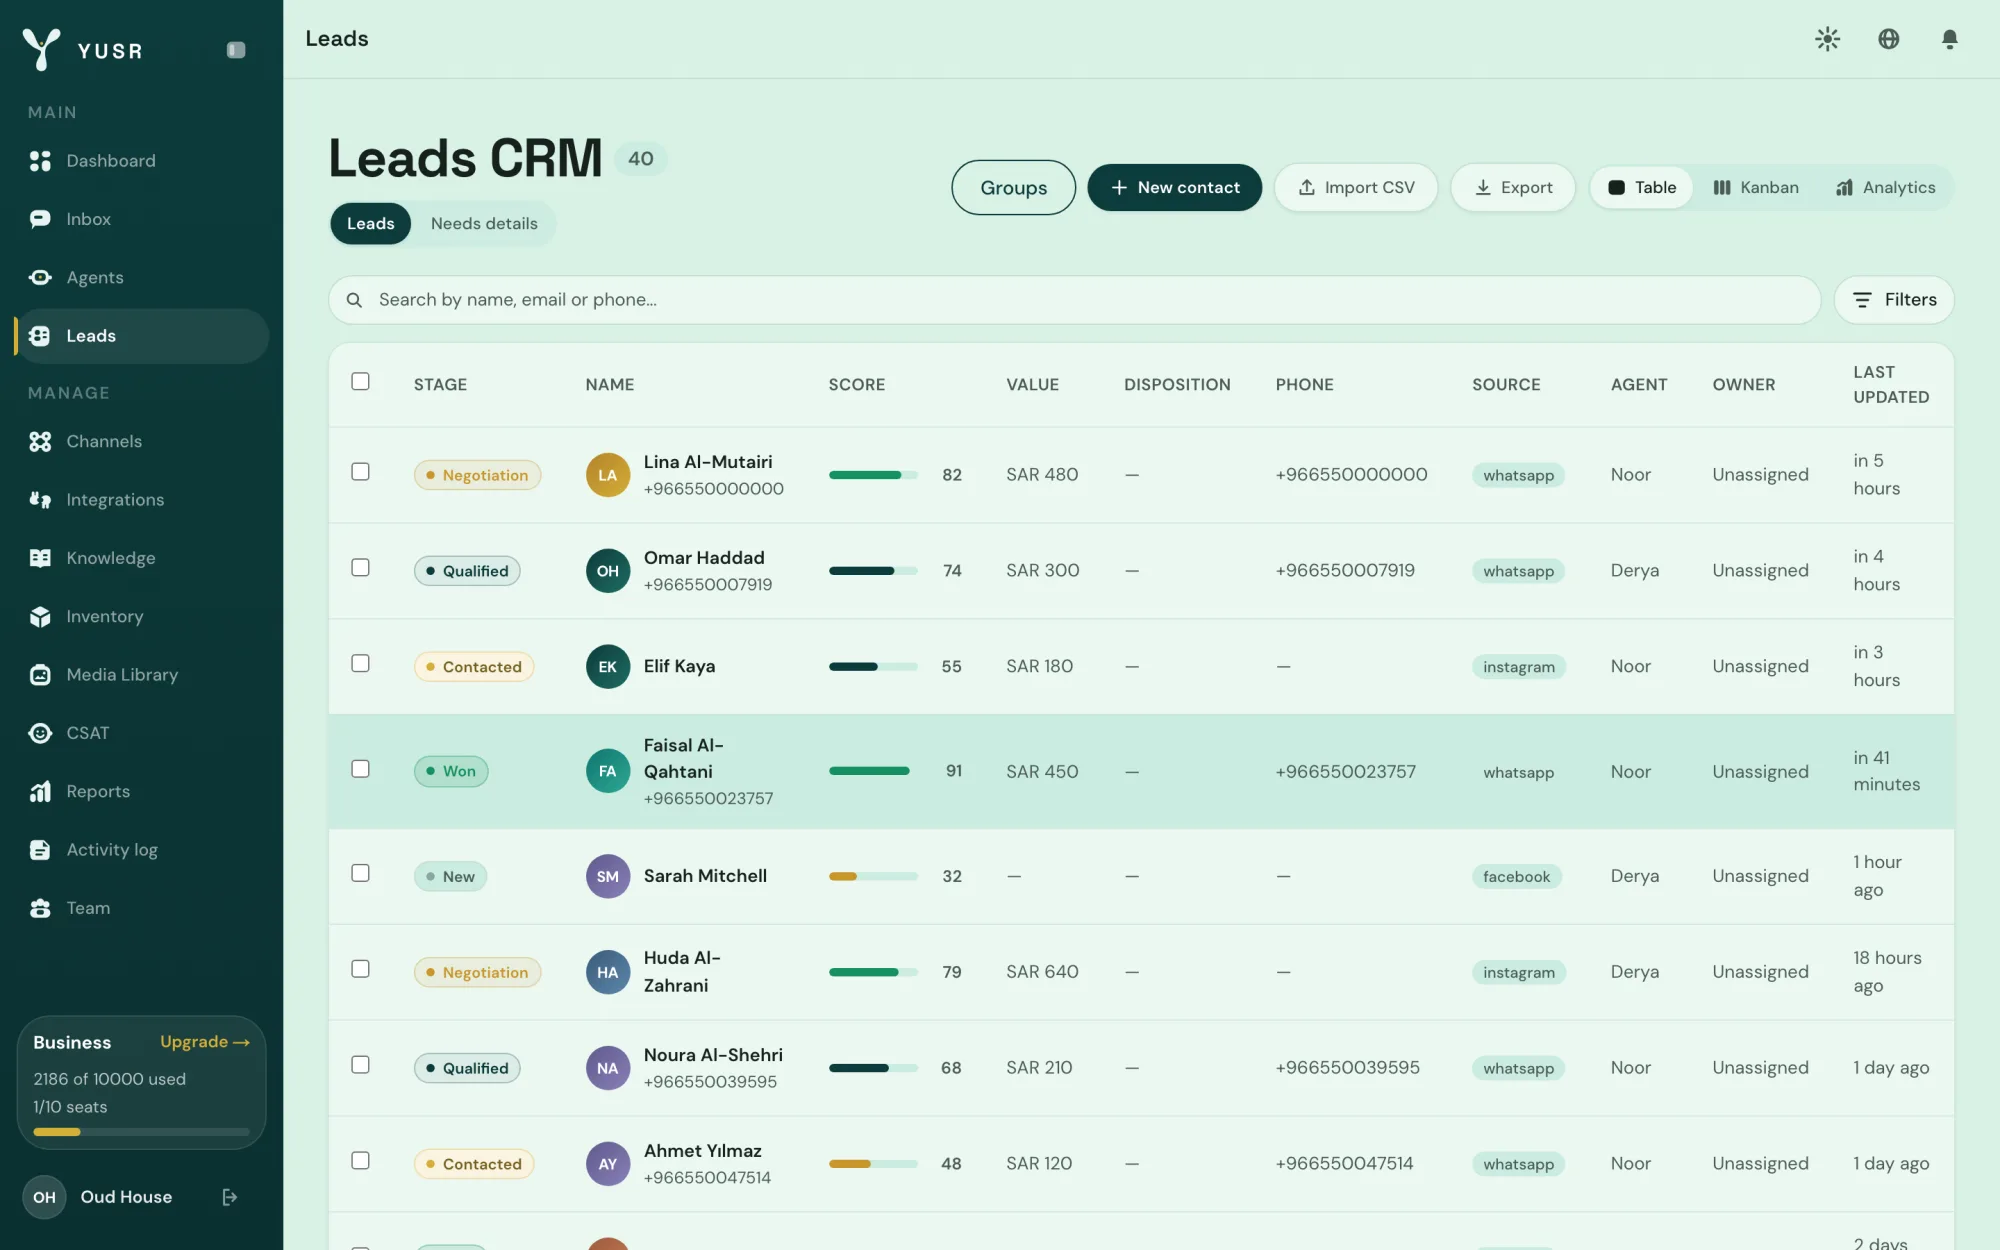Viewport: 2000px width, 1250px height.
Task: Switch to Kanban view
Action: click(x=1756, y=188)
